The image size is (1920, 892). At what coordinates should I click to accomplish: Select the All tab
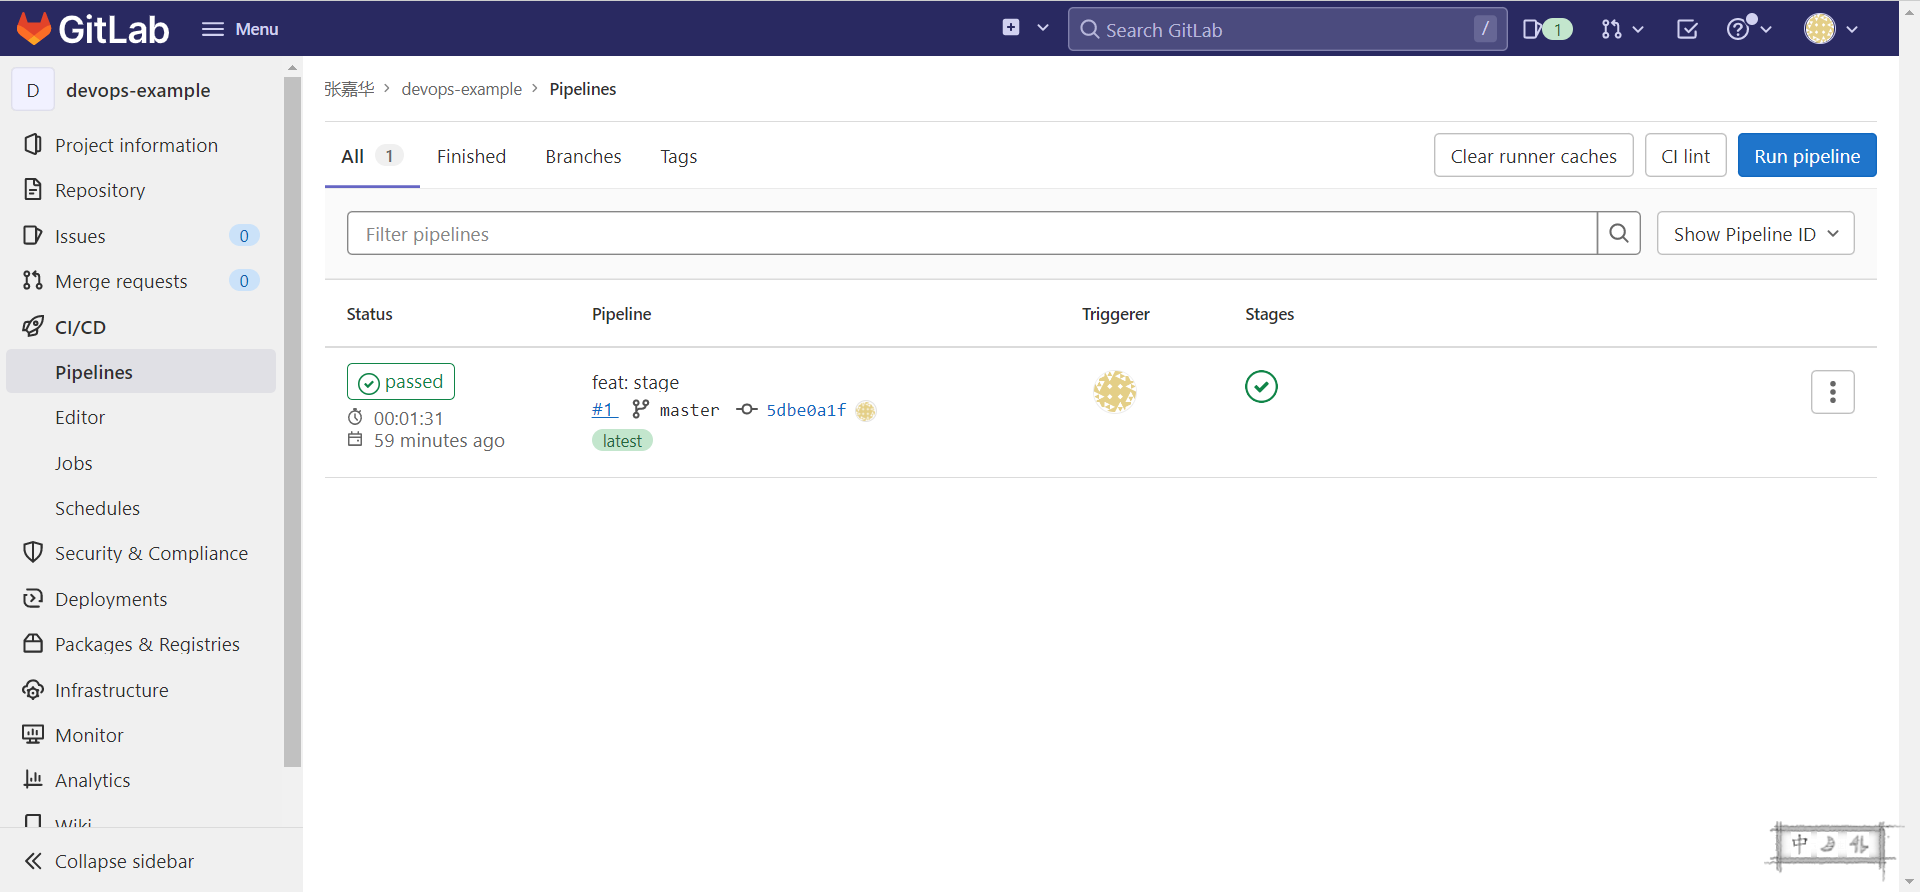click(x=372, y=156)
